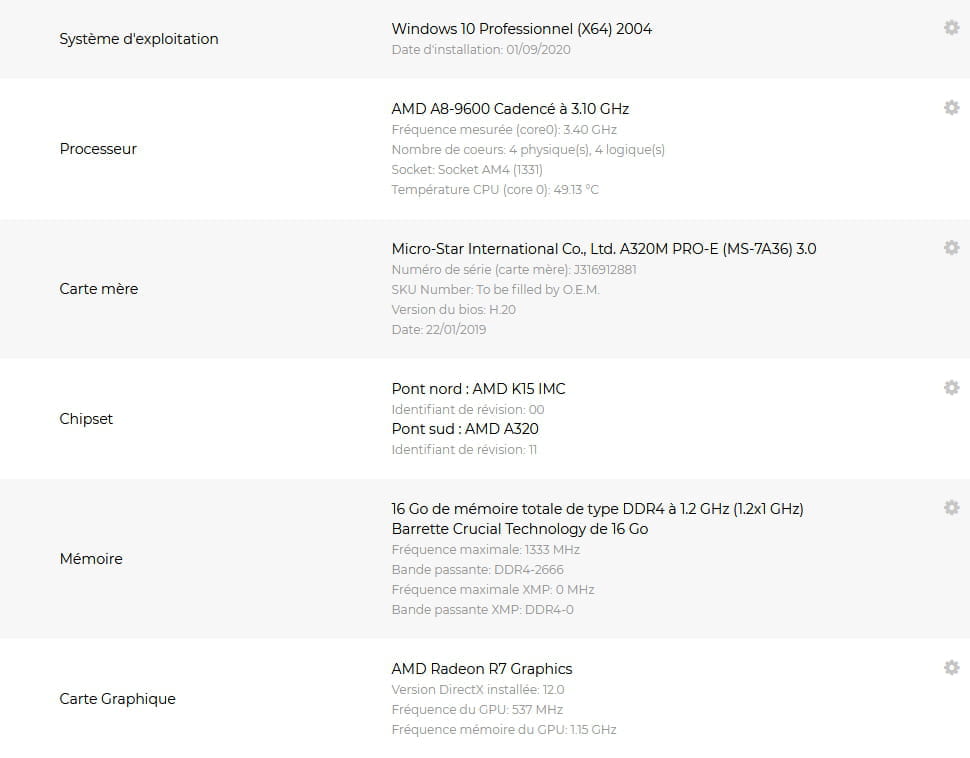The height and width of the screenshot is (758, 970).
Task: Click the Pont sud AMD A320 line
Action: 465,429
